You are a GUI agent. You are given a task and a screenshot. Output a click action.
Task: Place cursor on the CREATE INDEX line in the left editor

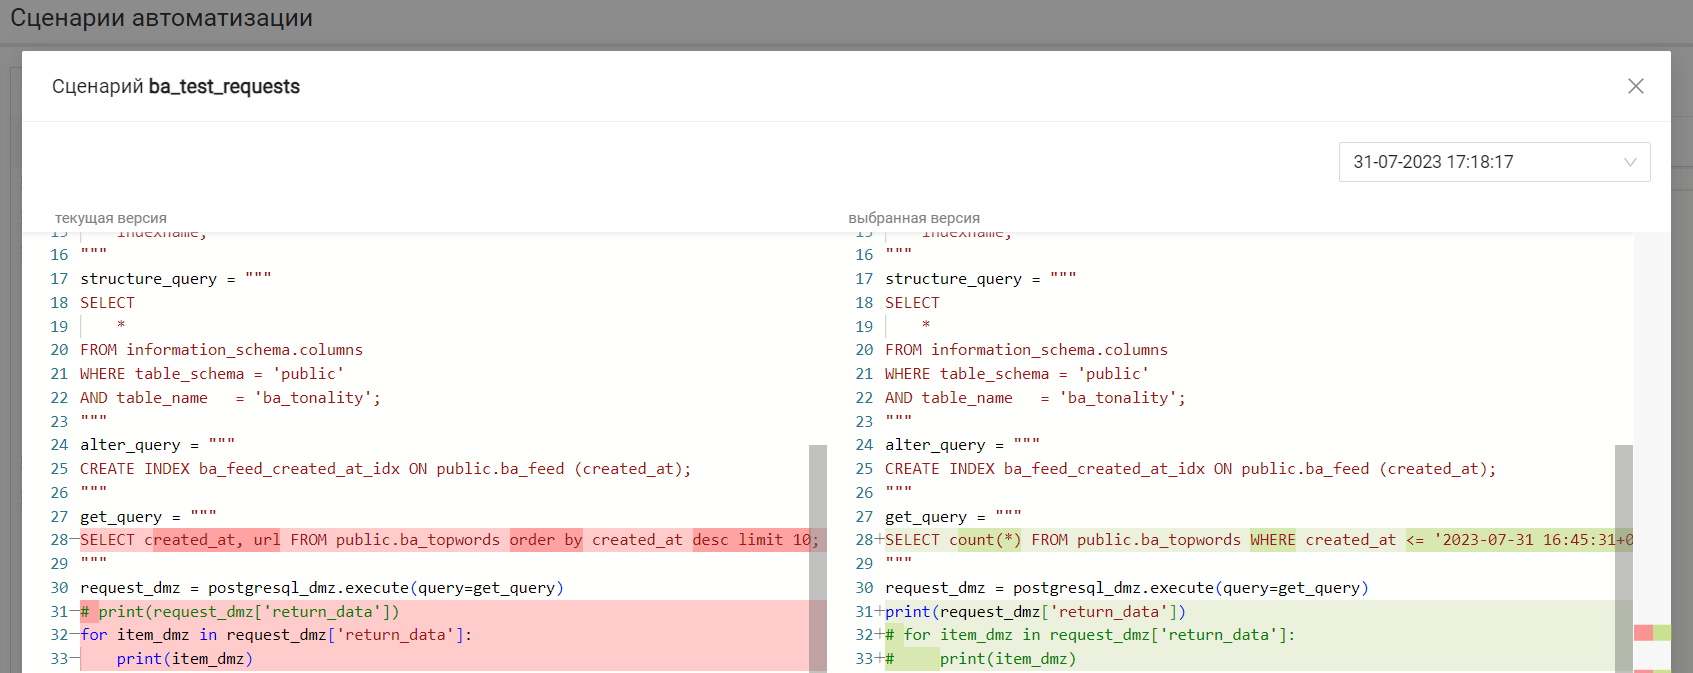[x=385, y=469]
